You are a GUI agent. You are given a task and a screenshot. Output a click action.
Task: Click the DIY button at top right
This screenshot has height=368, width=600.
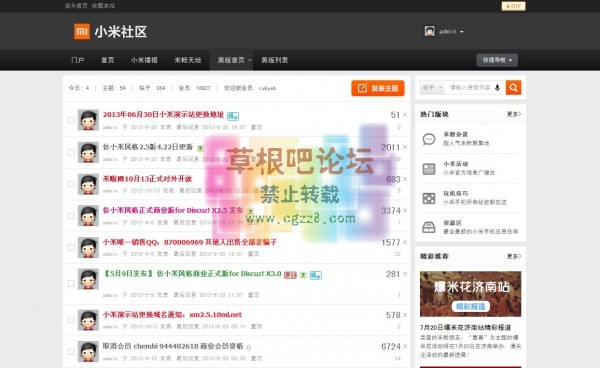[514, 6]
